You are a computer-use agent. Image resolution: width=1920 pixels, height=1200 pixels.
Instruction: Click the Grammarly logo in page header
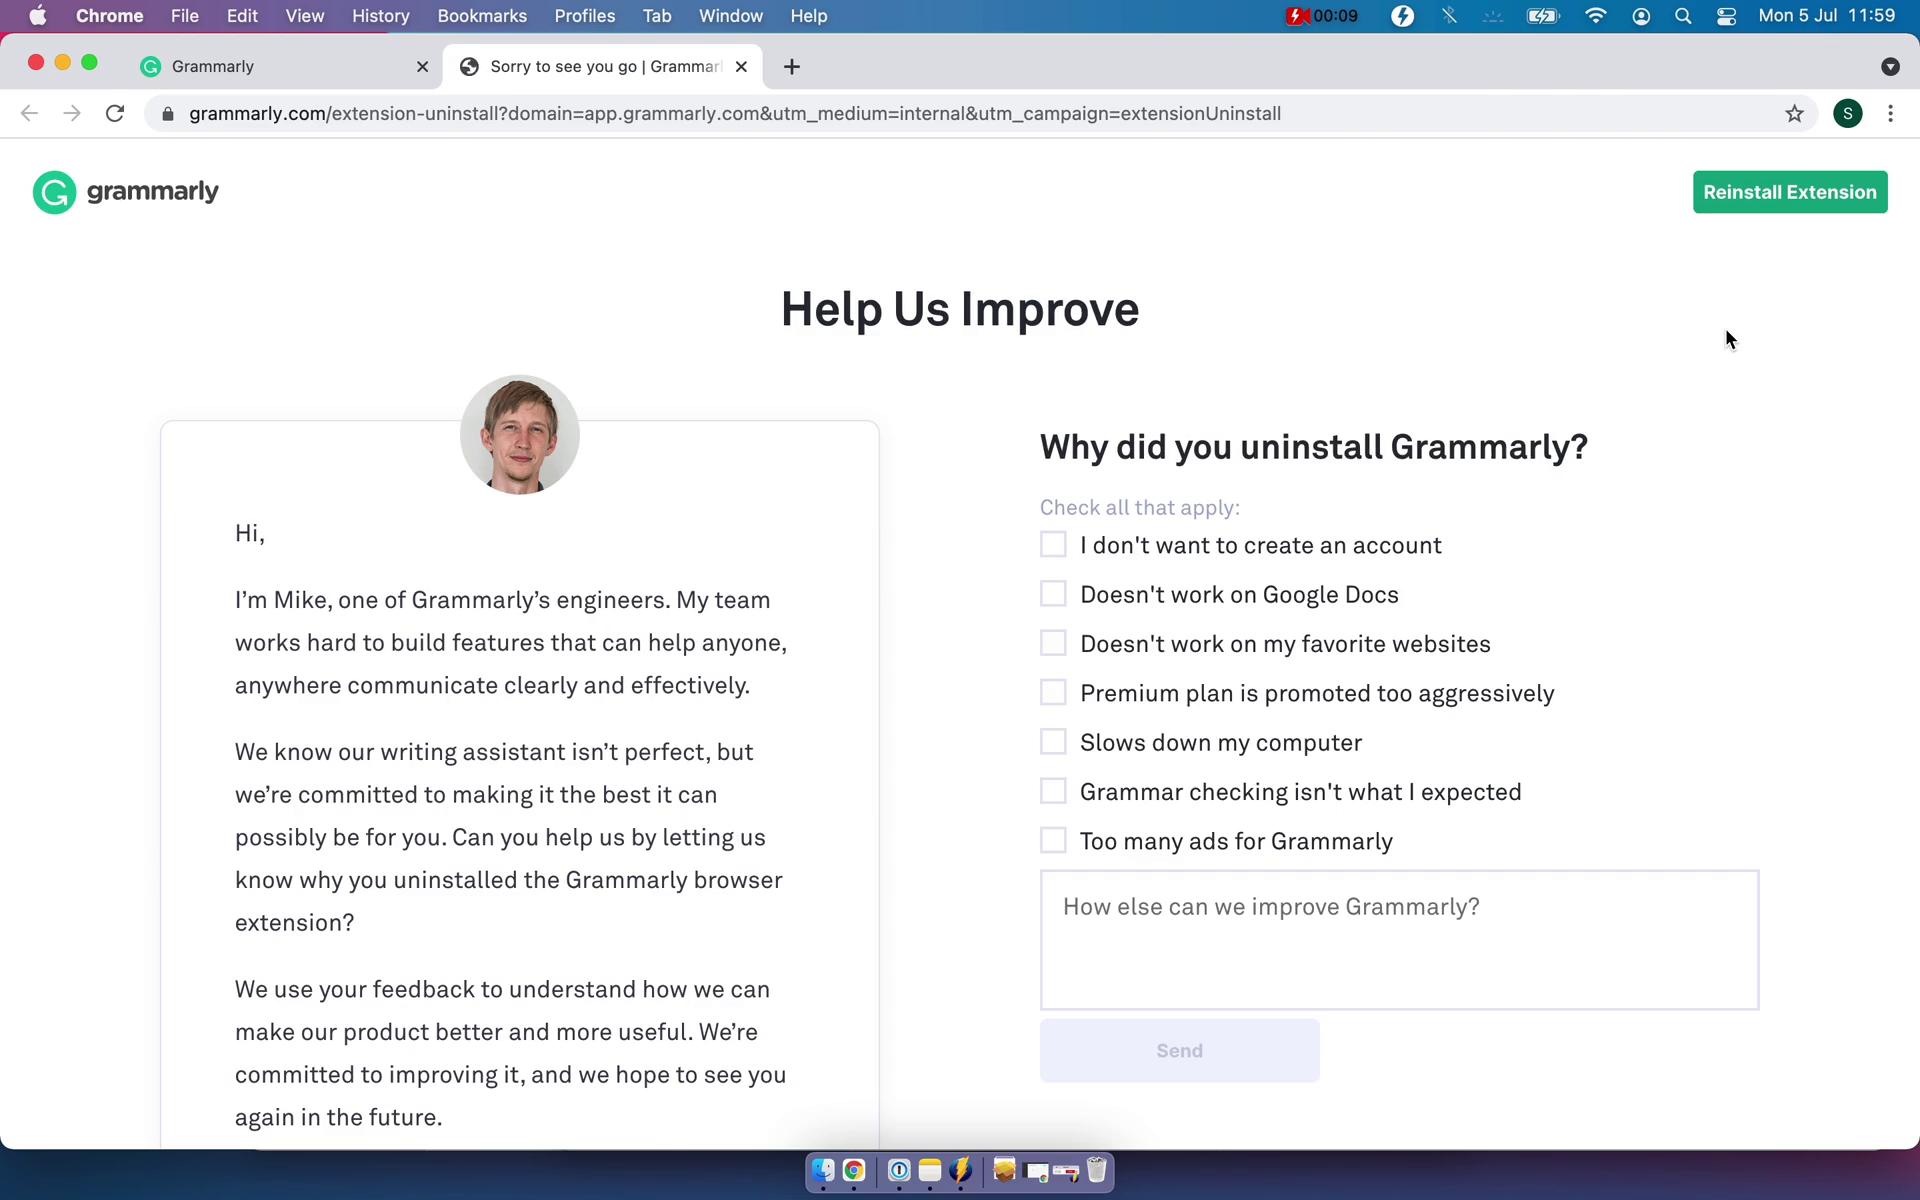(125, 192)
